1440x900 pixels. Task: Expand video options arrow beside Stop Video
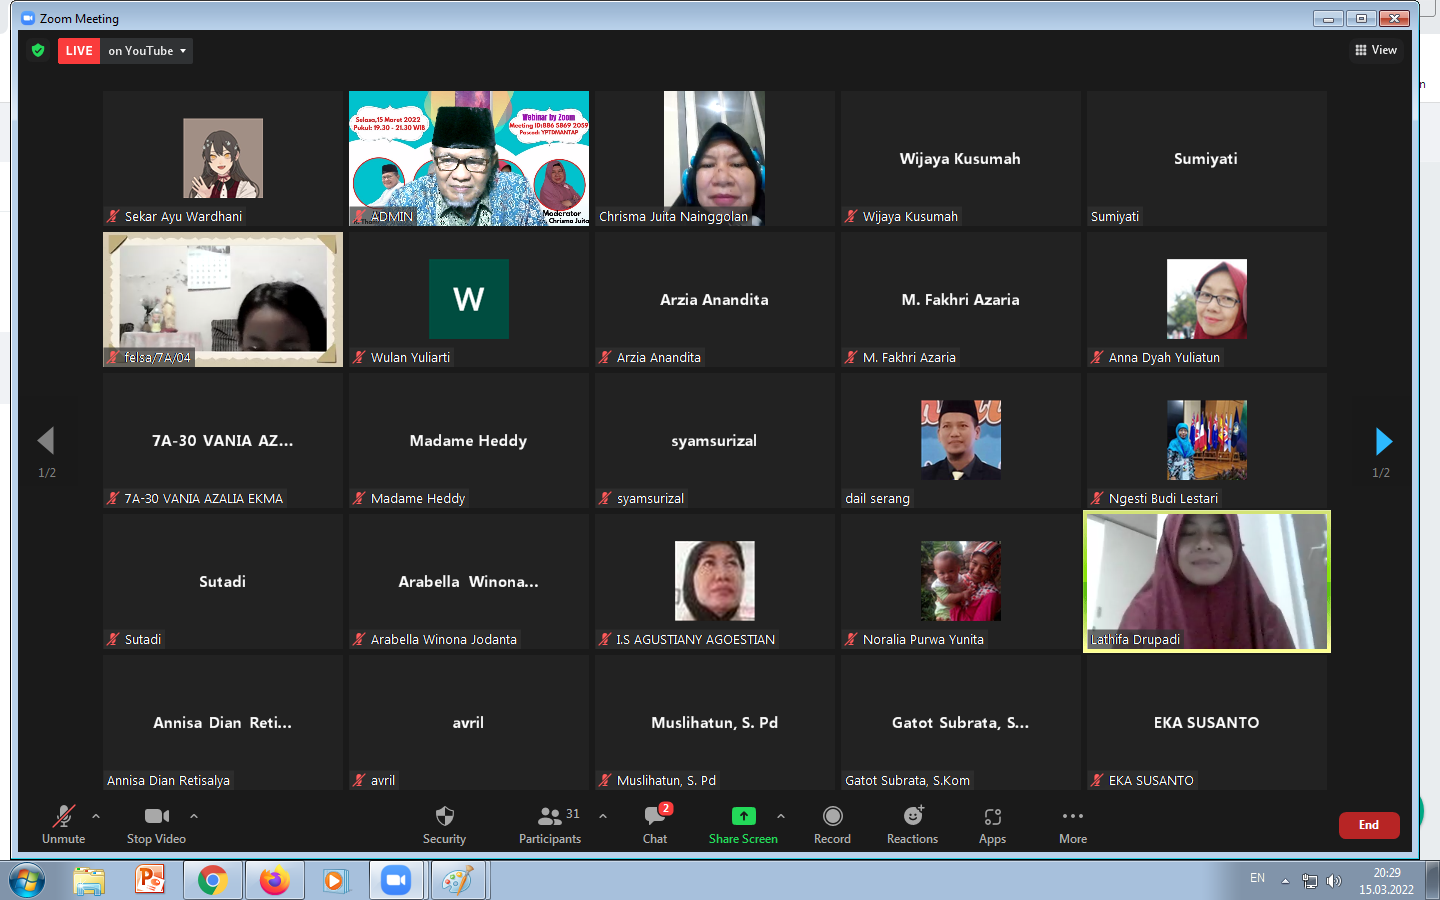194,816
